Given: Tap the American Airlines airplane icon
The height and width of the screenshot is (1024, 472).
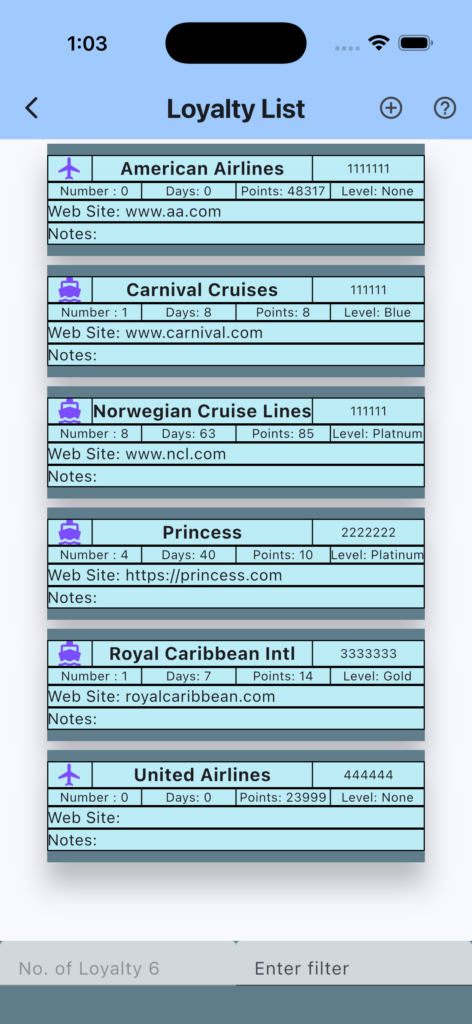Looking at the screenshot, I should [69, 168].
